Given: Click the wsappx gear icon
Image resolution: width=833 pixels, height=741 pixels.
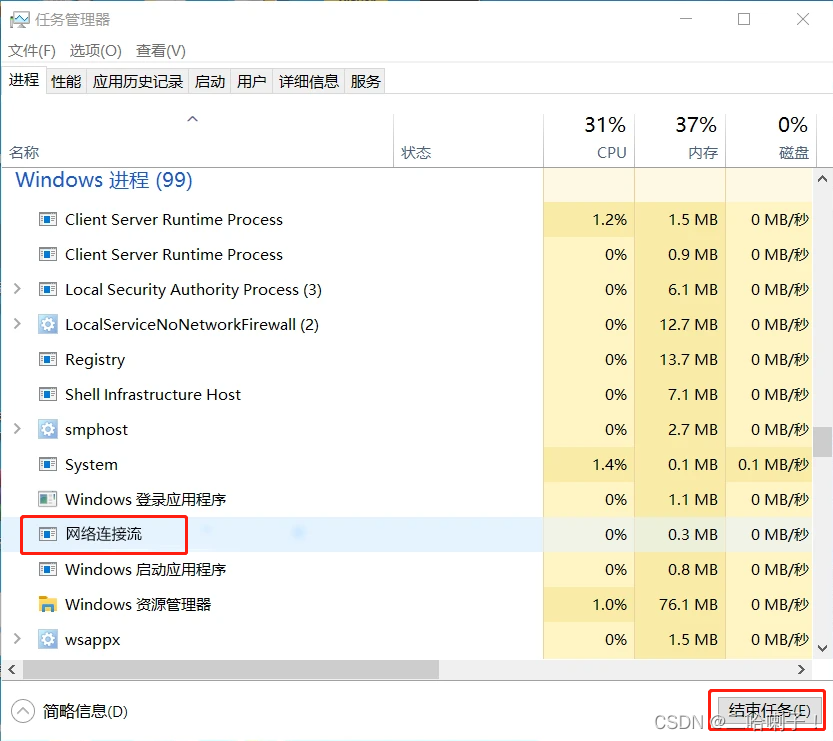Looking at the screenshot, I should (48, 639).
